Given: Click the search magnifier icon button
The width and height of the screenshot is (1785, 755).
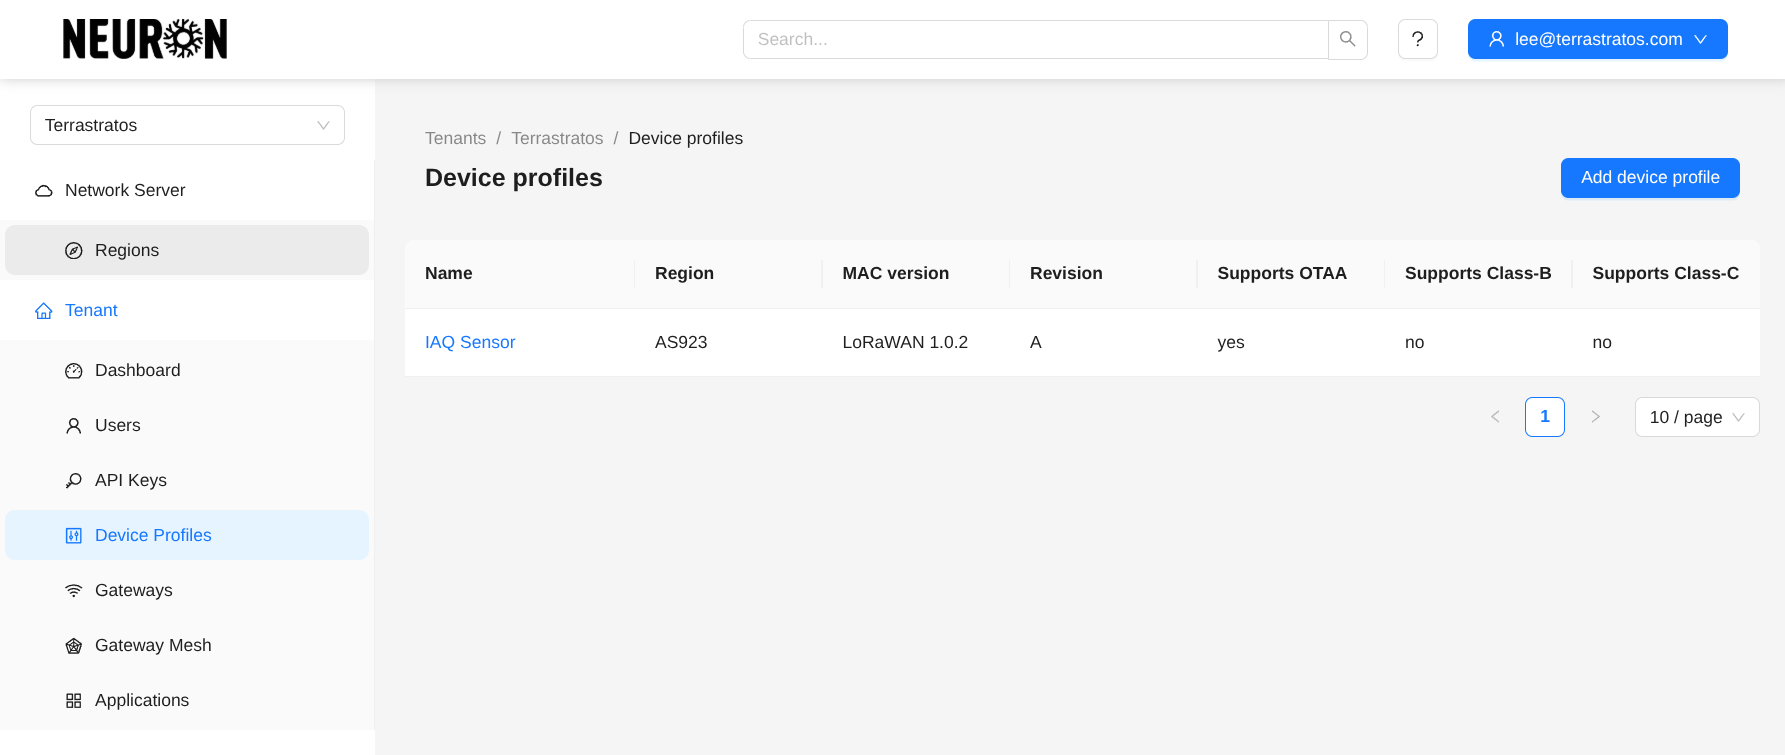Looking at the screenshot, I should click(1347, 39).
